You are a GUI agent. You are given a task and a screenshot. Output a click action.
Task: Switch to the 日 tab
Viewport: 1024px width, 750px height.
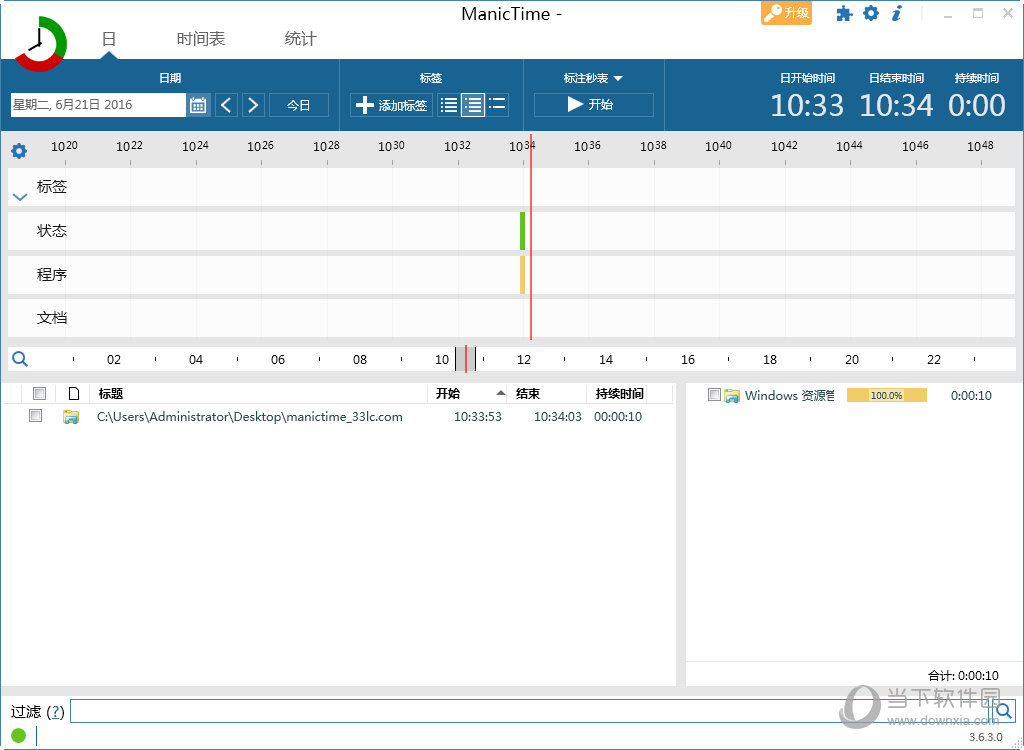pyautogui.click(x=108, y=39)
